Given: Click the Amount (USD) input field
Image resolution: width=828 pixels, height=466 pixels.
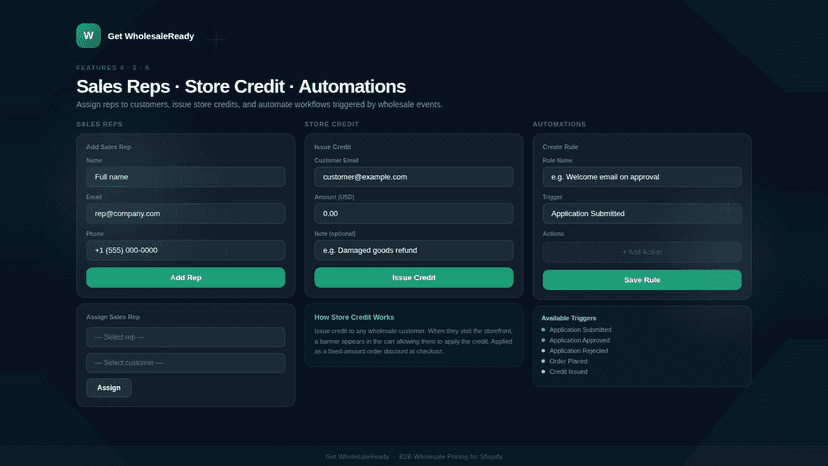Looking at the screenshot, I should click(413, 213).
